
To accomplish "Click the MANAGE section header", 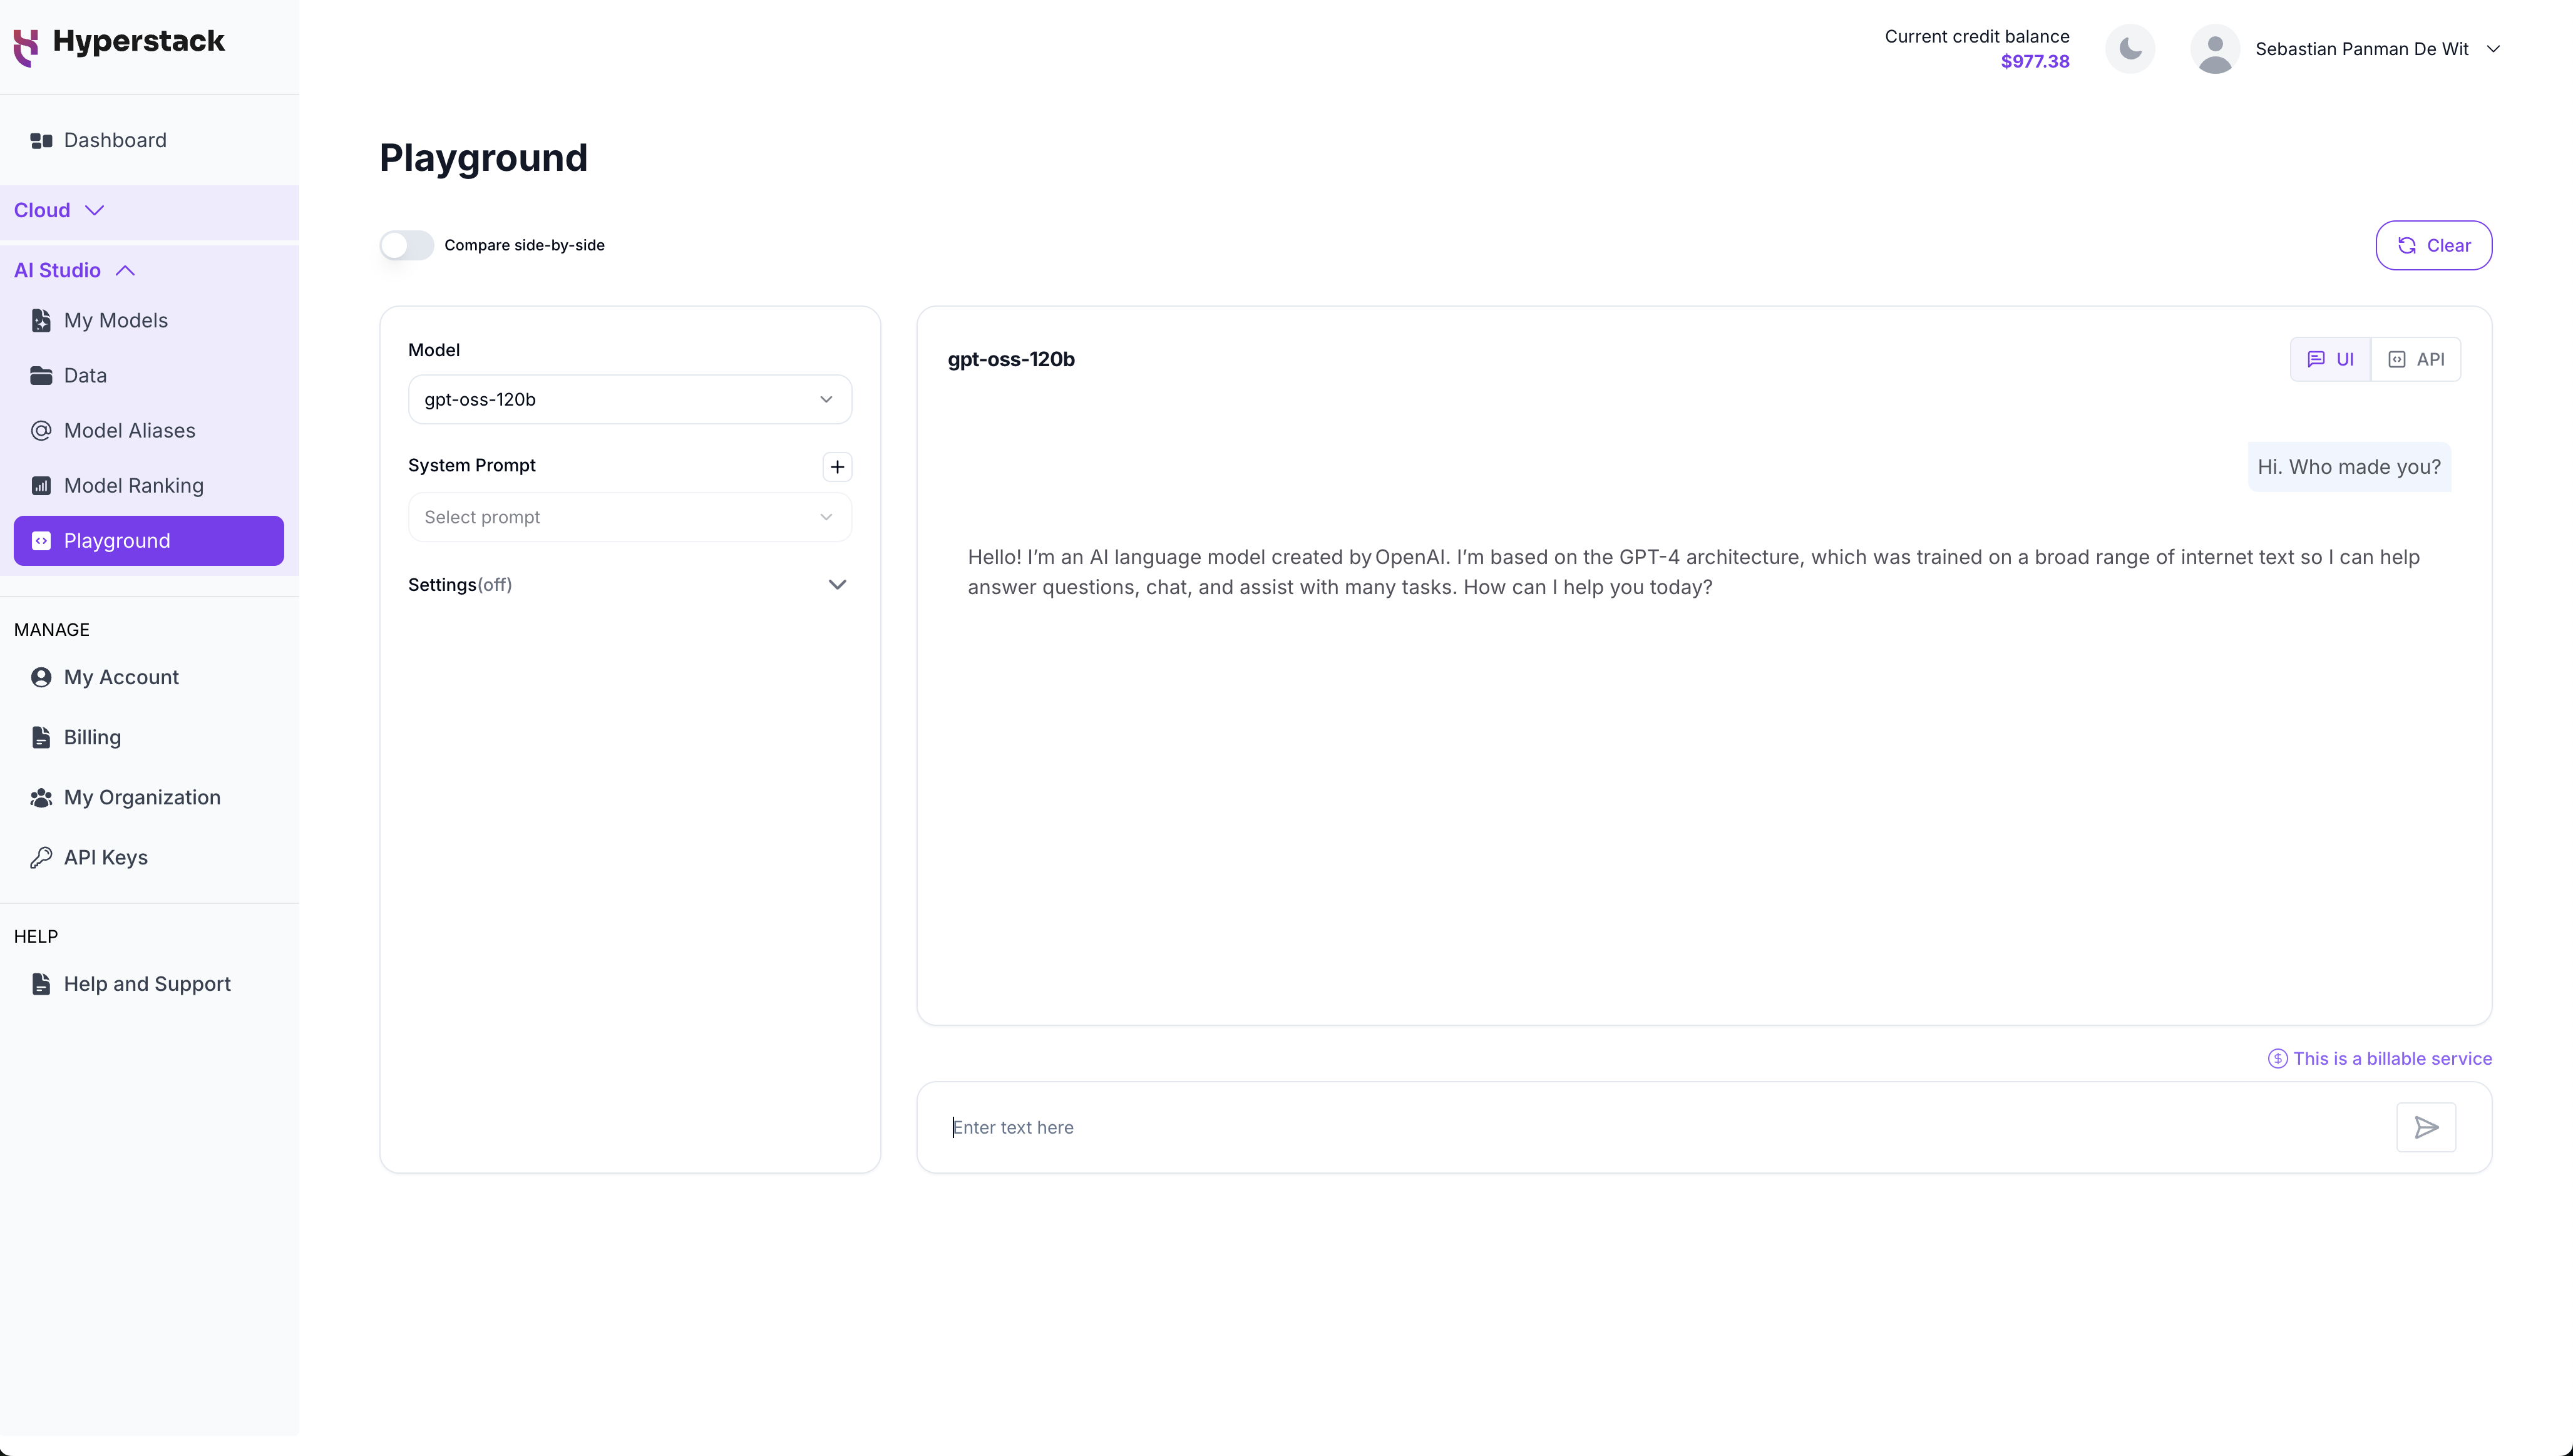I will coord(52,630).
